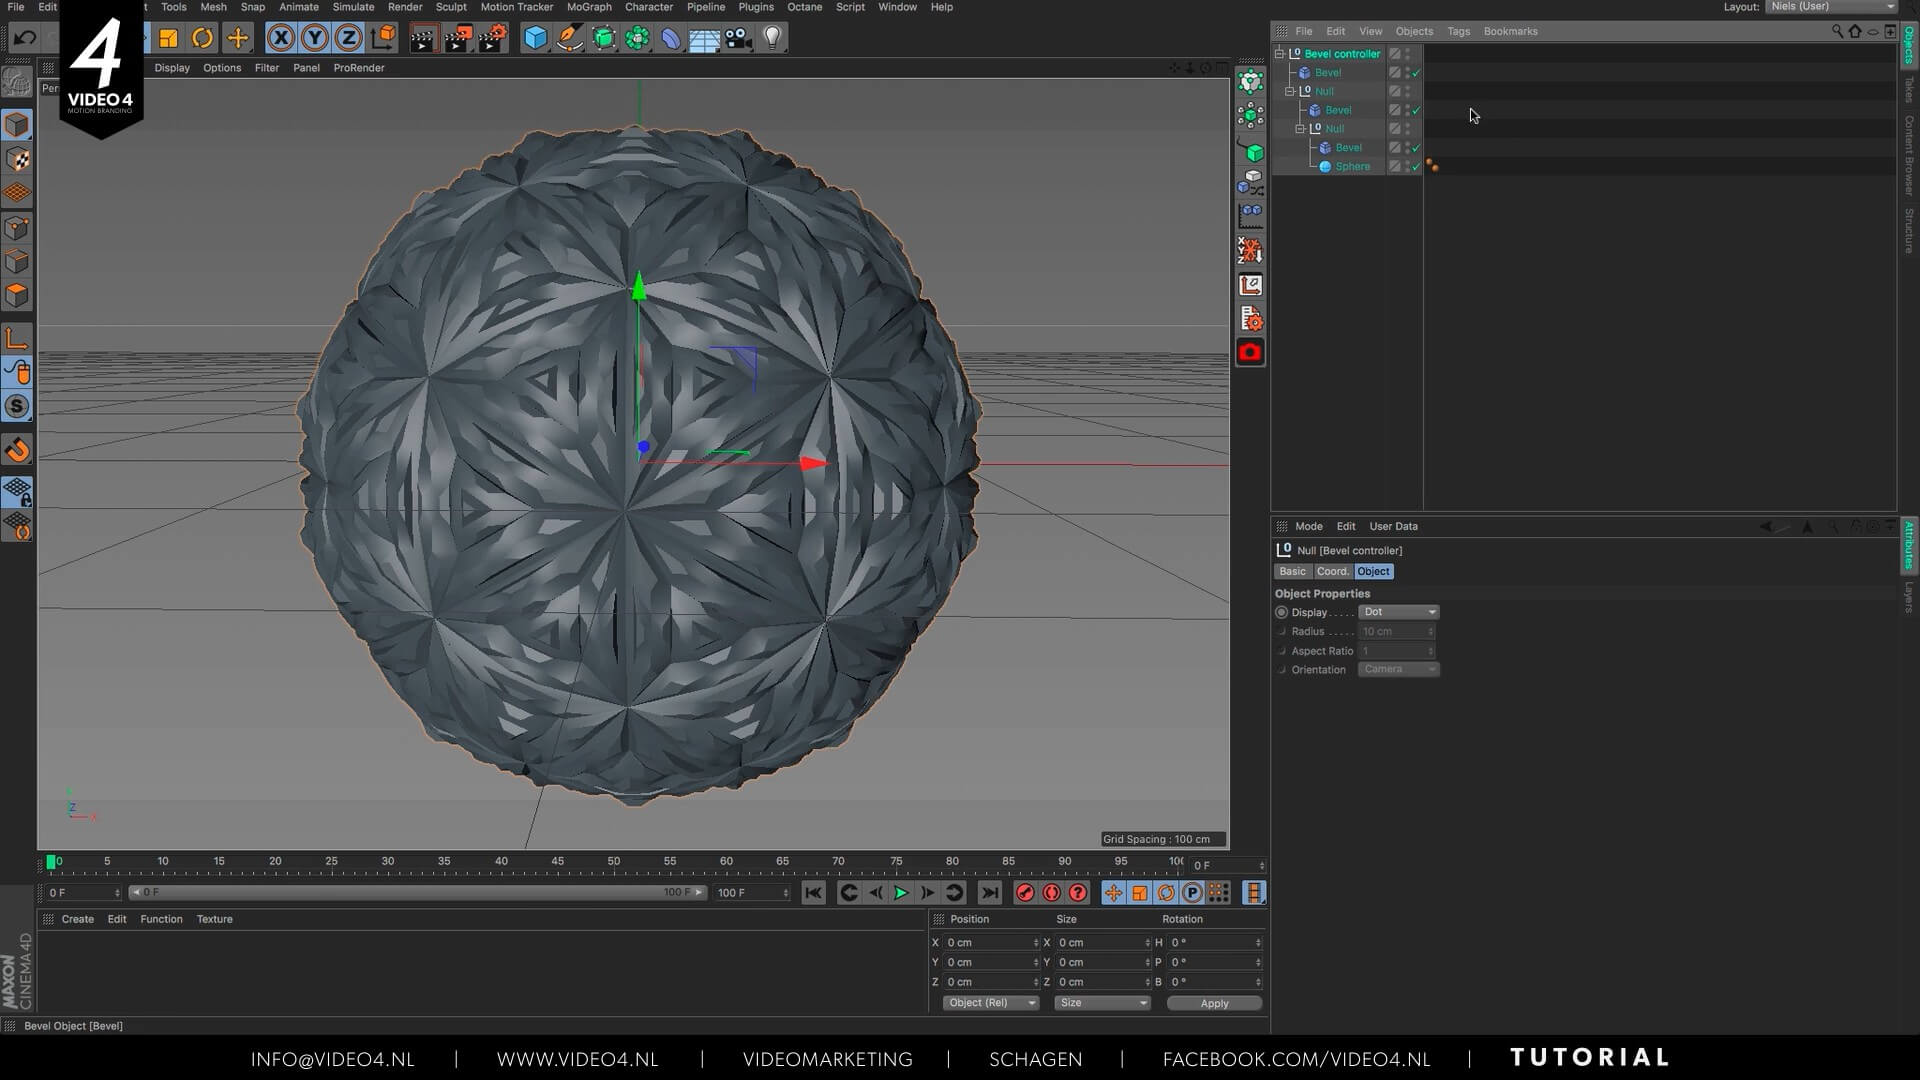Open the ProRender viewport menu
Image resolution: width=1920 pixels, height=1080 pixels.
(x=358, y=68)
